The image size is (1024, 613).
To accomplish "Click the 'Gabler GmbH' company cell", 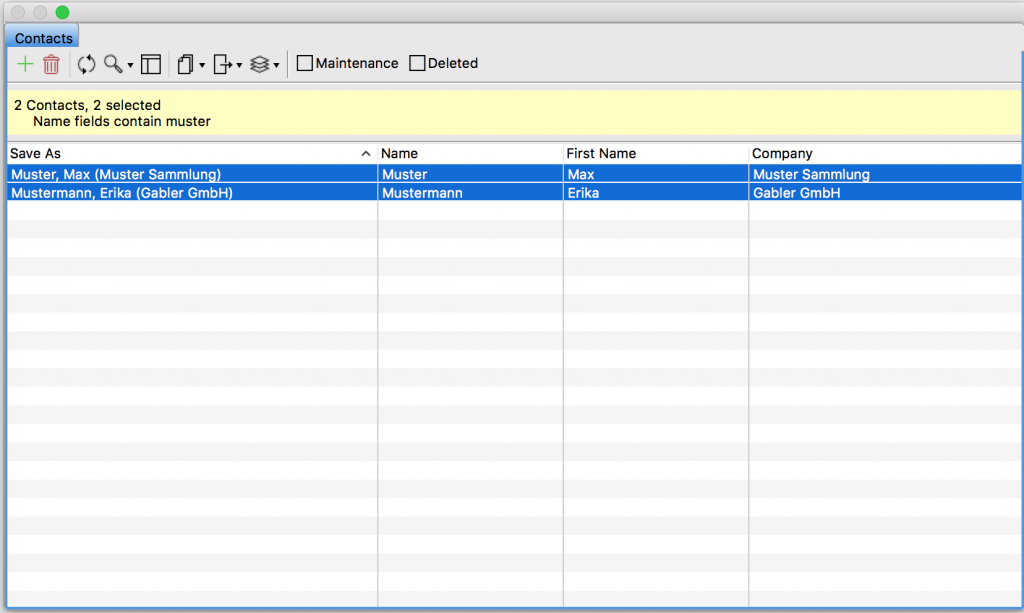I will point(886,193).
